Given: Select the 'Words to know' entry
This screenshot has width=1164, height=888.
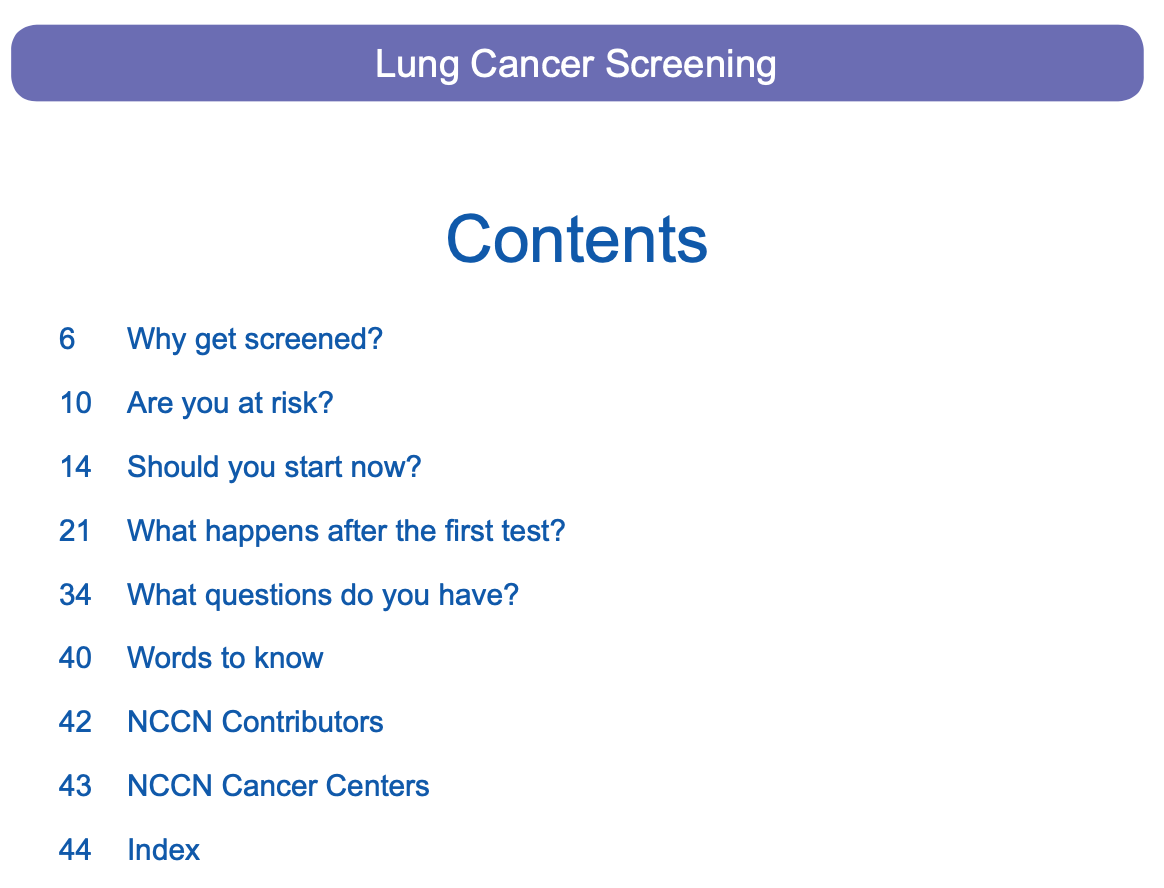Looking at the screenshot, I should tap(225, 658).
